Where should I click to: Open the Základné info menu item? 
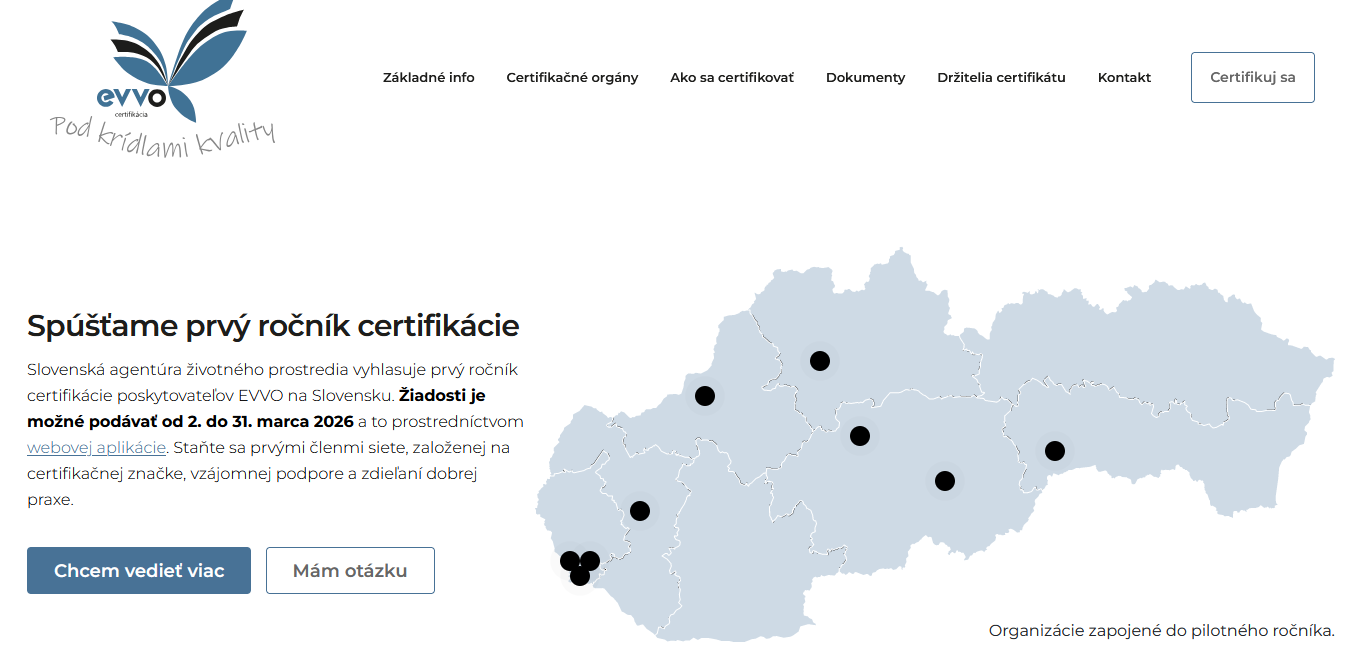click(x=428, y=78)
